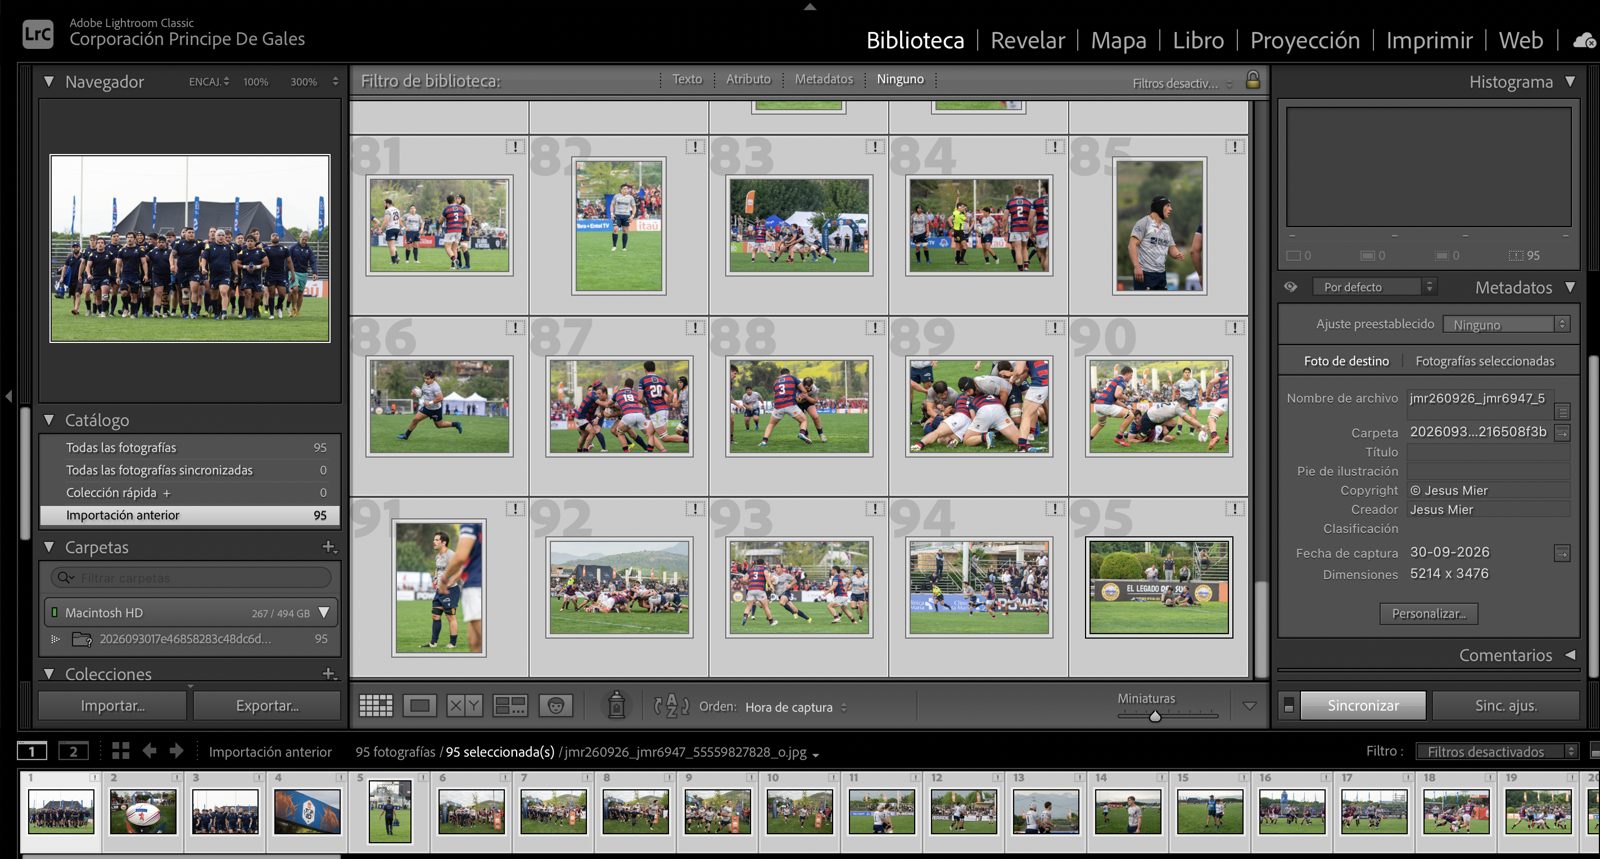Go back to previous source arrow
1600x859 pixels.
[x=149, y=751]
